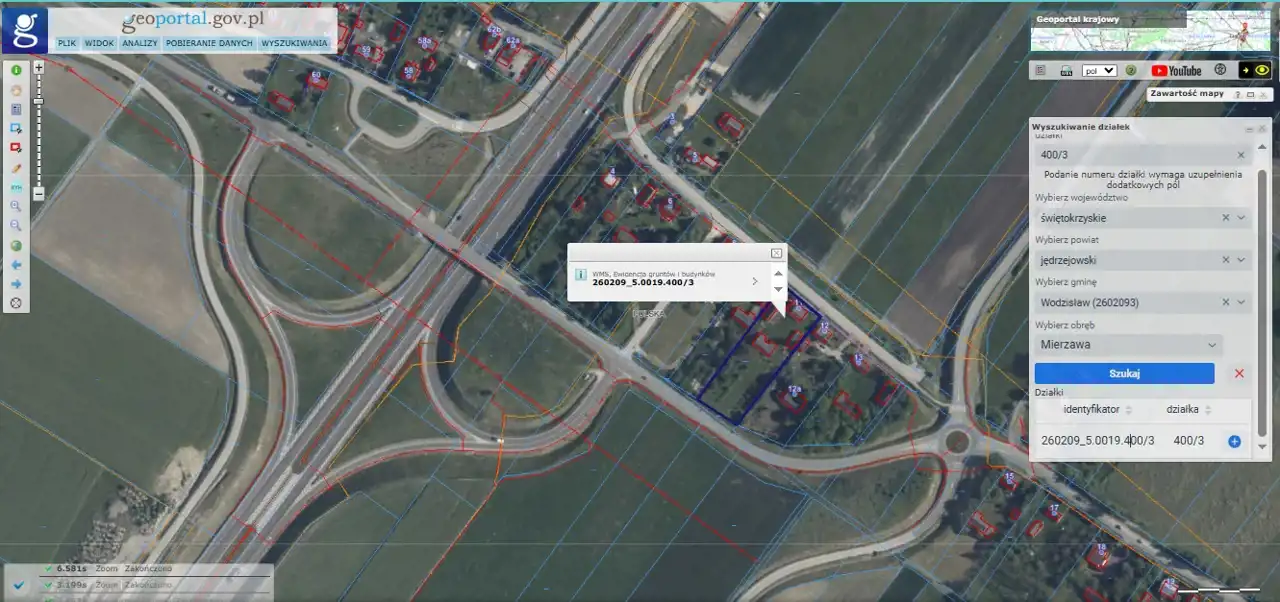
Task: Expand the świętokrzyskie województwo dropdown
Action: click(1241, 218)
